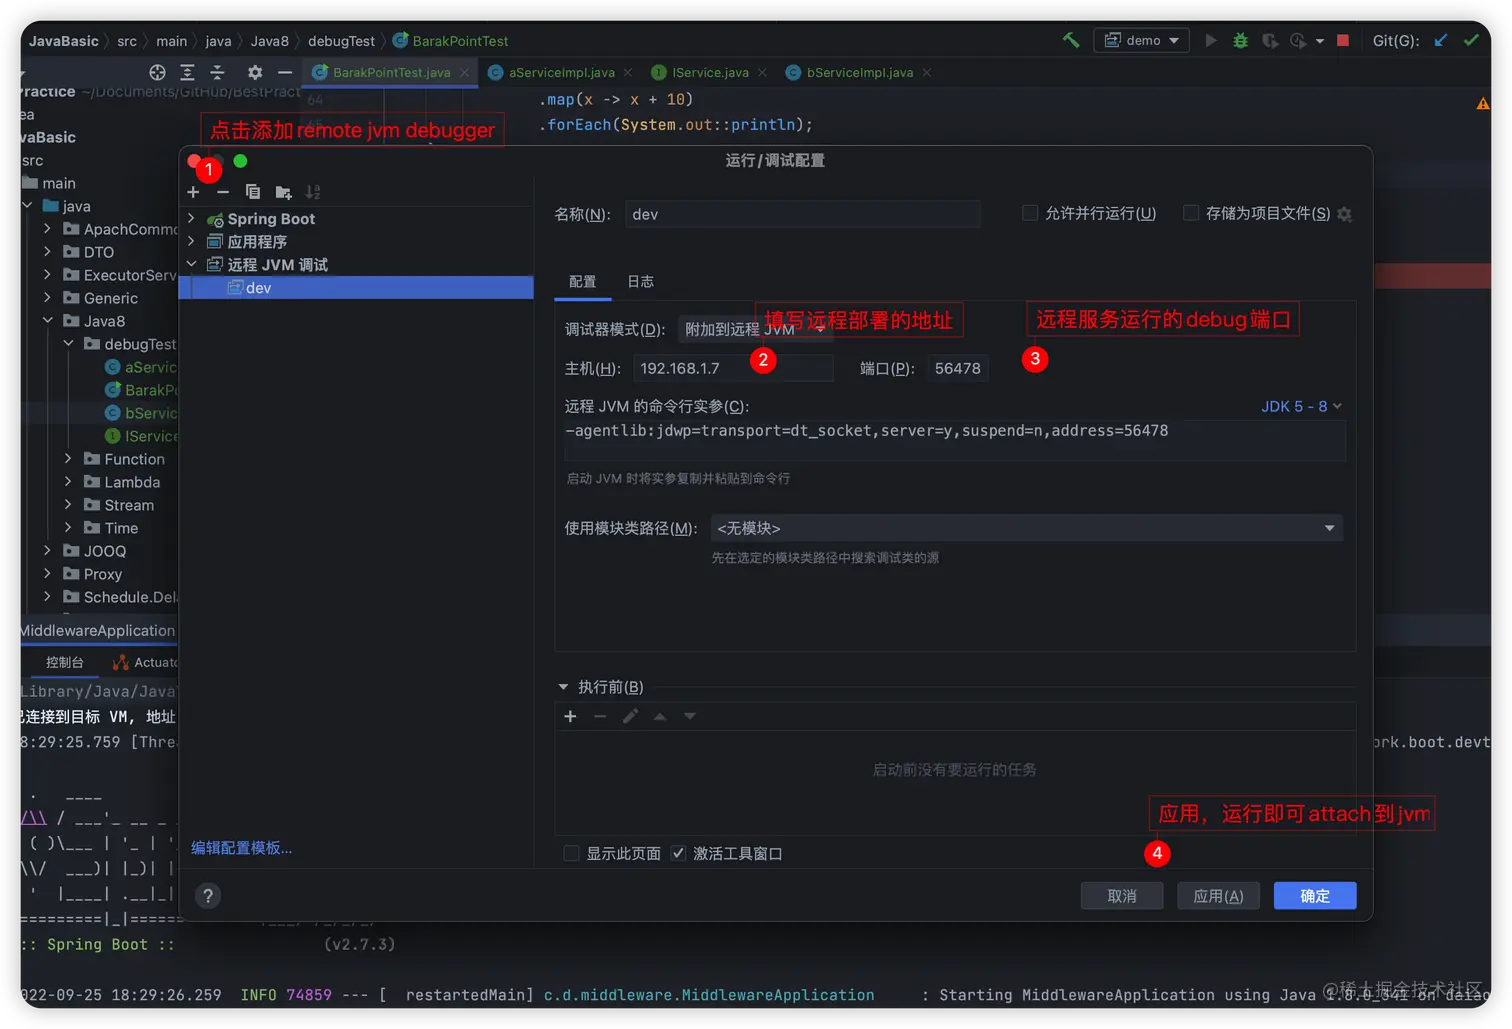The height and width of the screenshot is (1029, 1512).
Task: Click the save configuration to folder icon
Action: point(284,192)
